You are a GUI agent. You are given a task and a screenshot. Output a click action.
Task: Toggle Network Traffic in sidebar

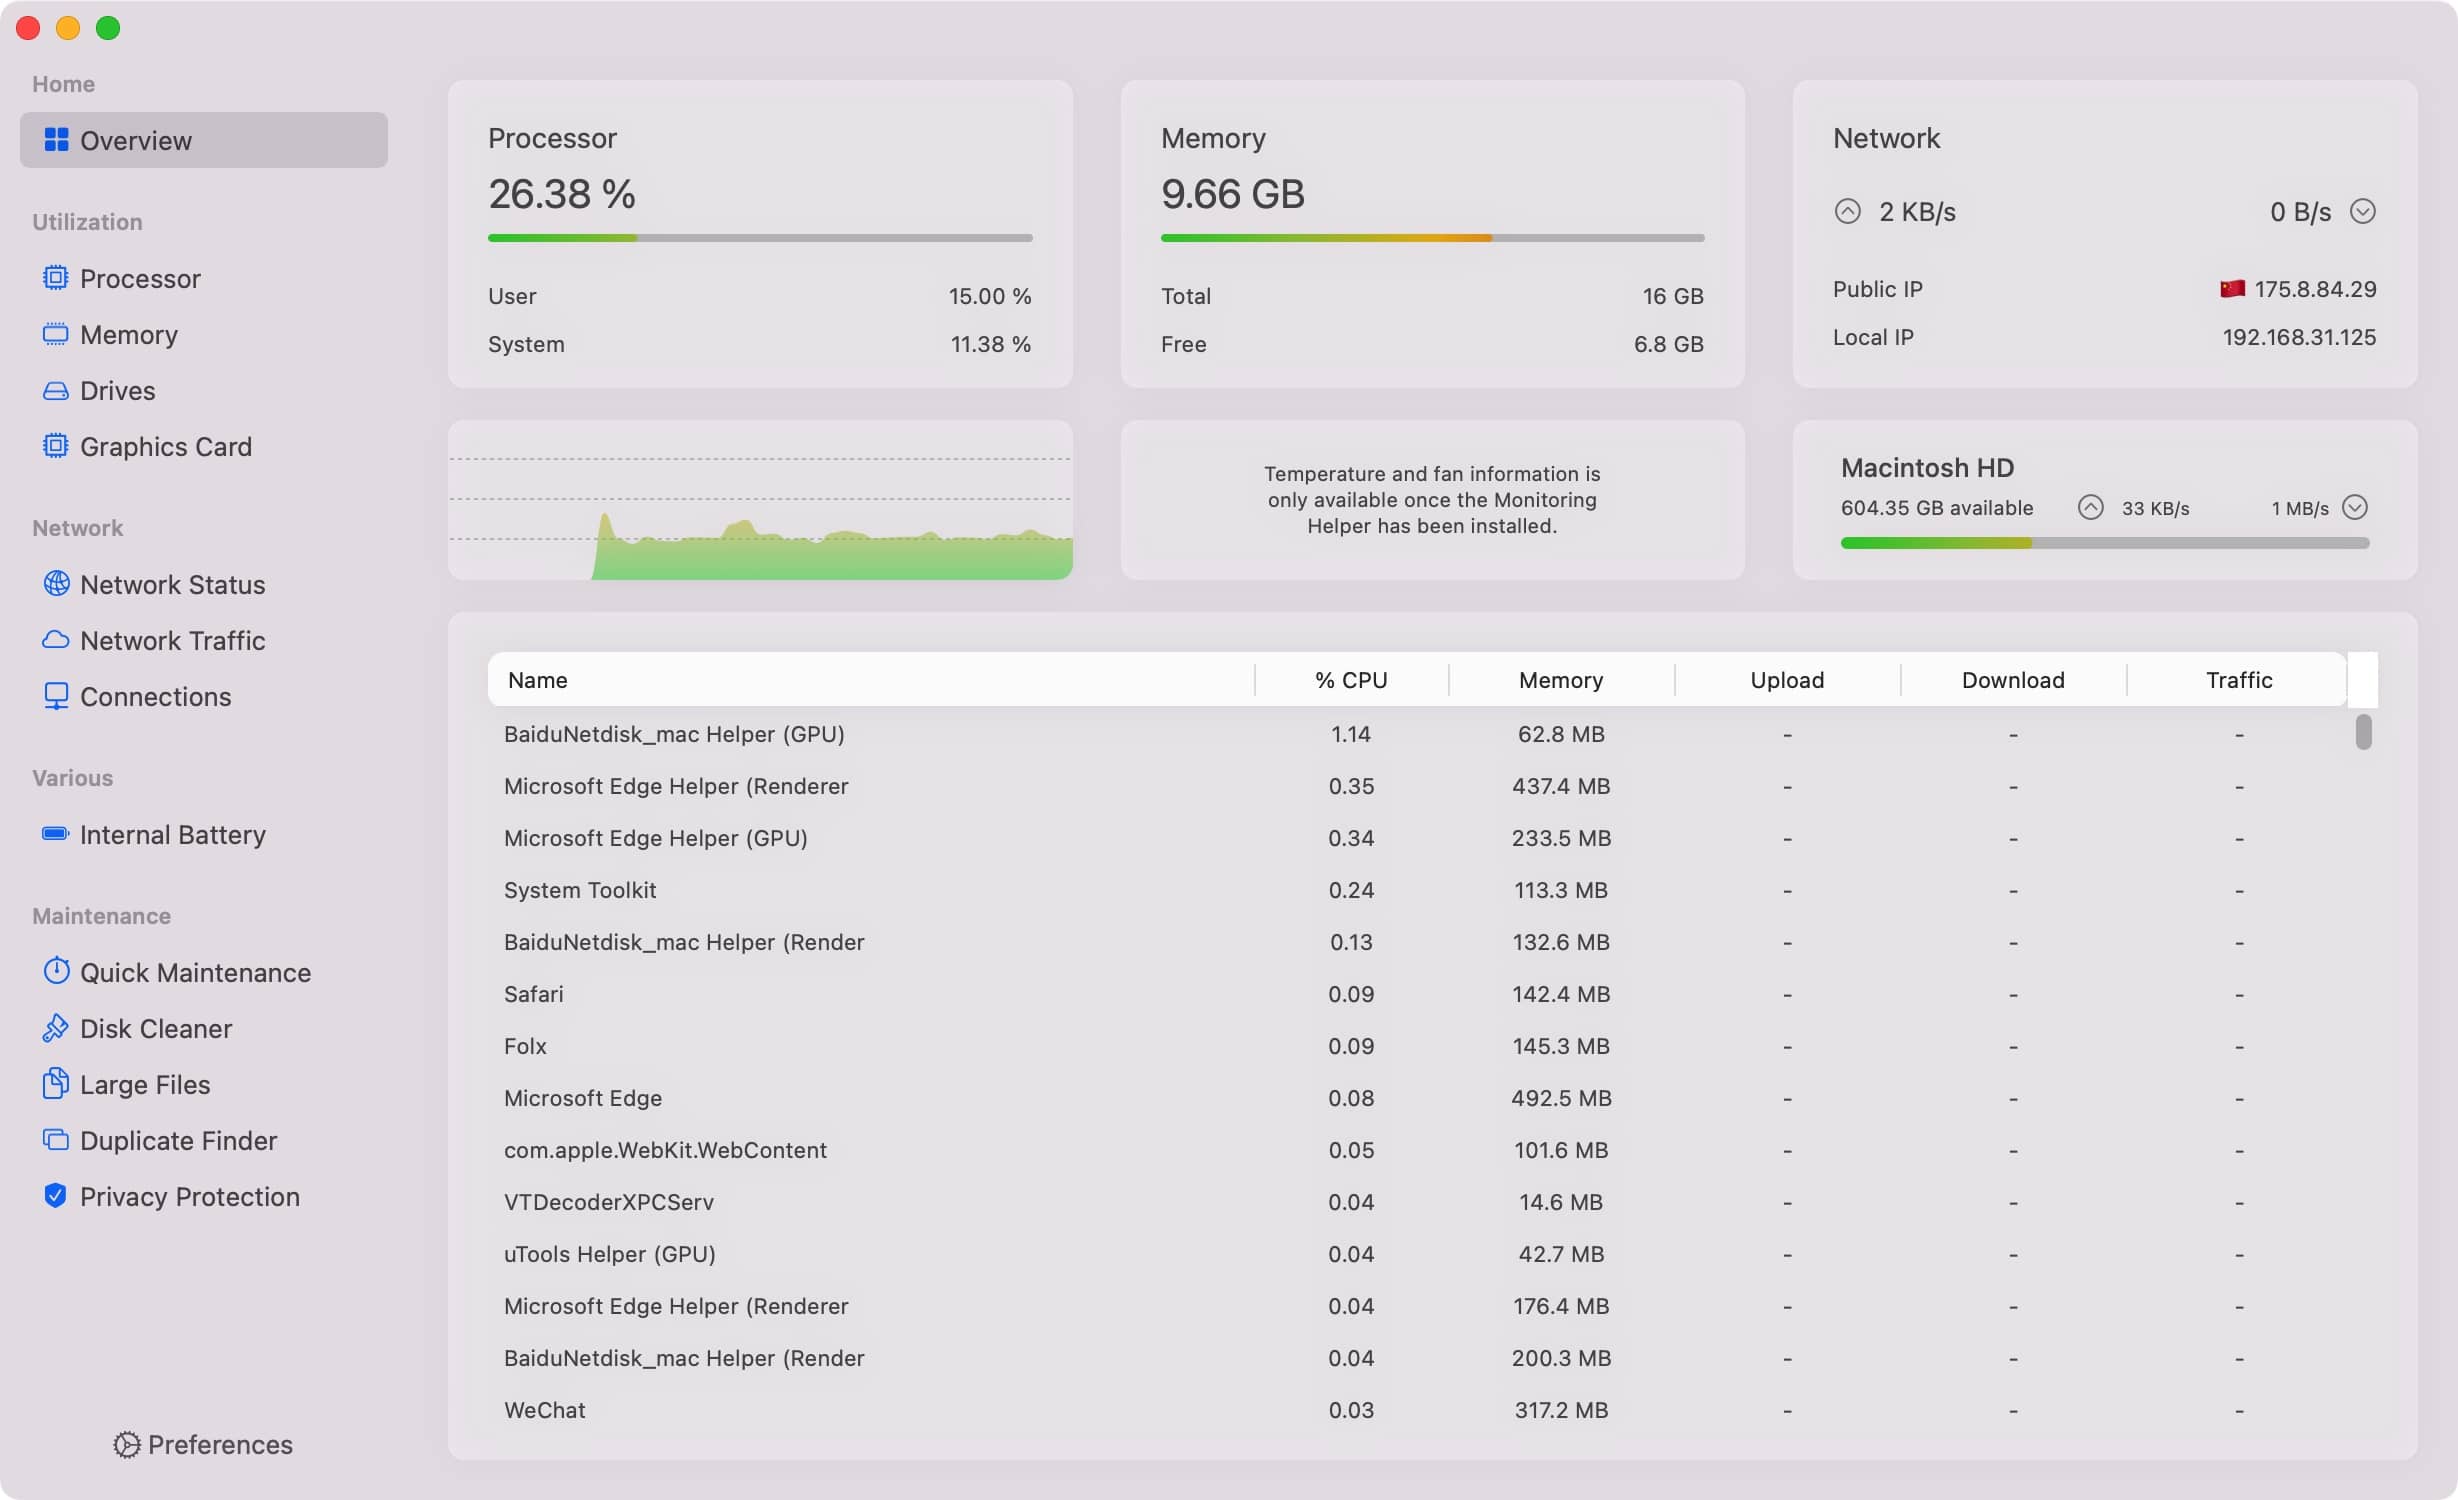tap(170, 639)
